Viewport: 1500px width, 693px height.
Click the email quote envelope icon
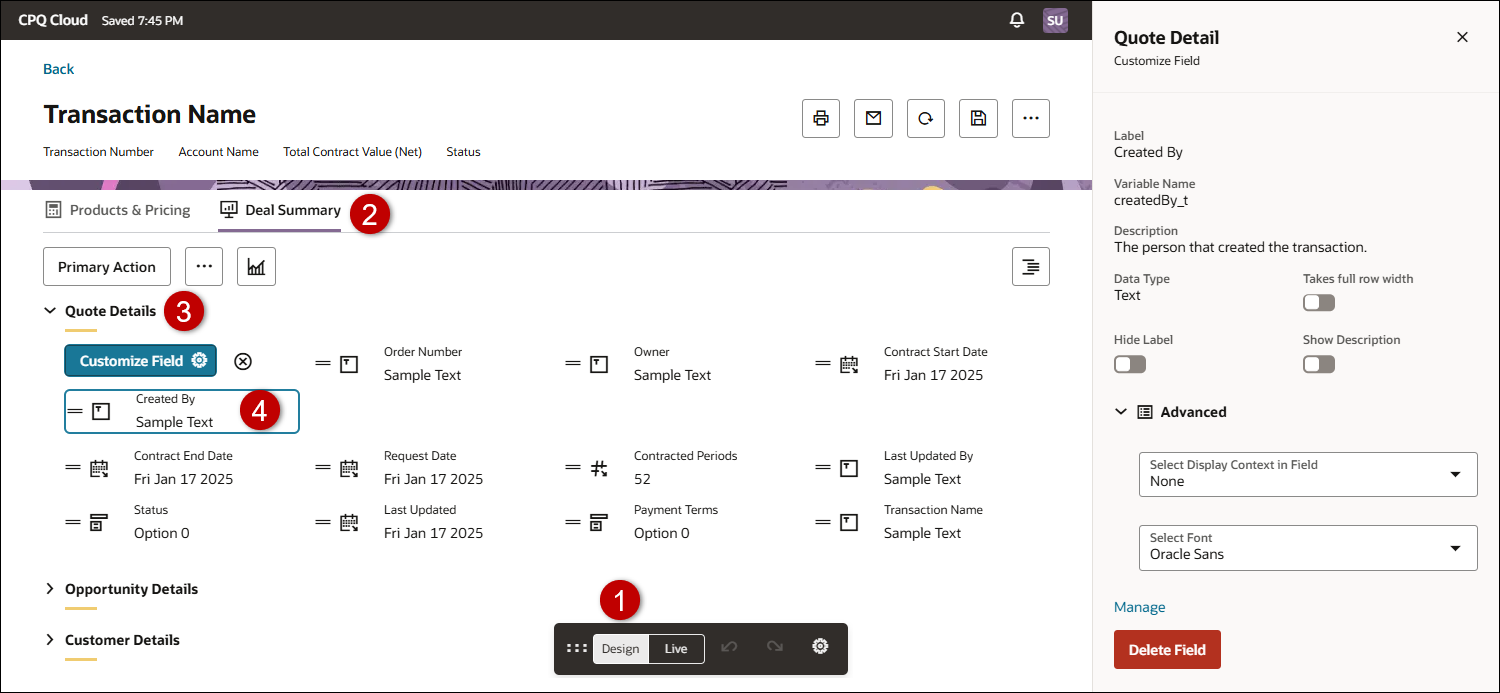pos(873,118)
